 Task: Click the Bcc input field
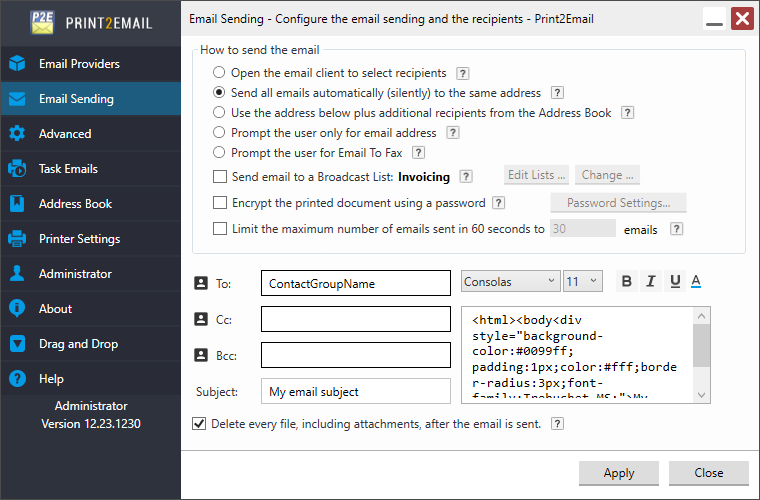[x=356, y=355]
